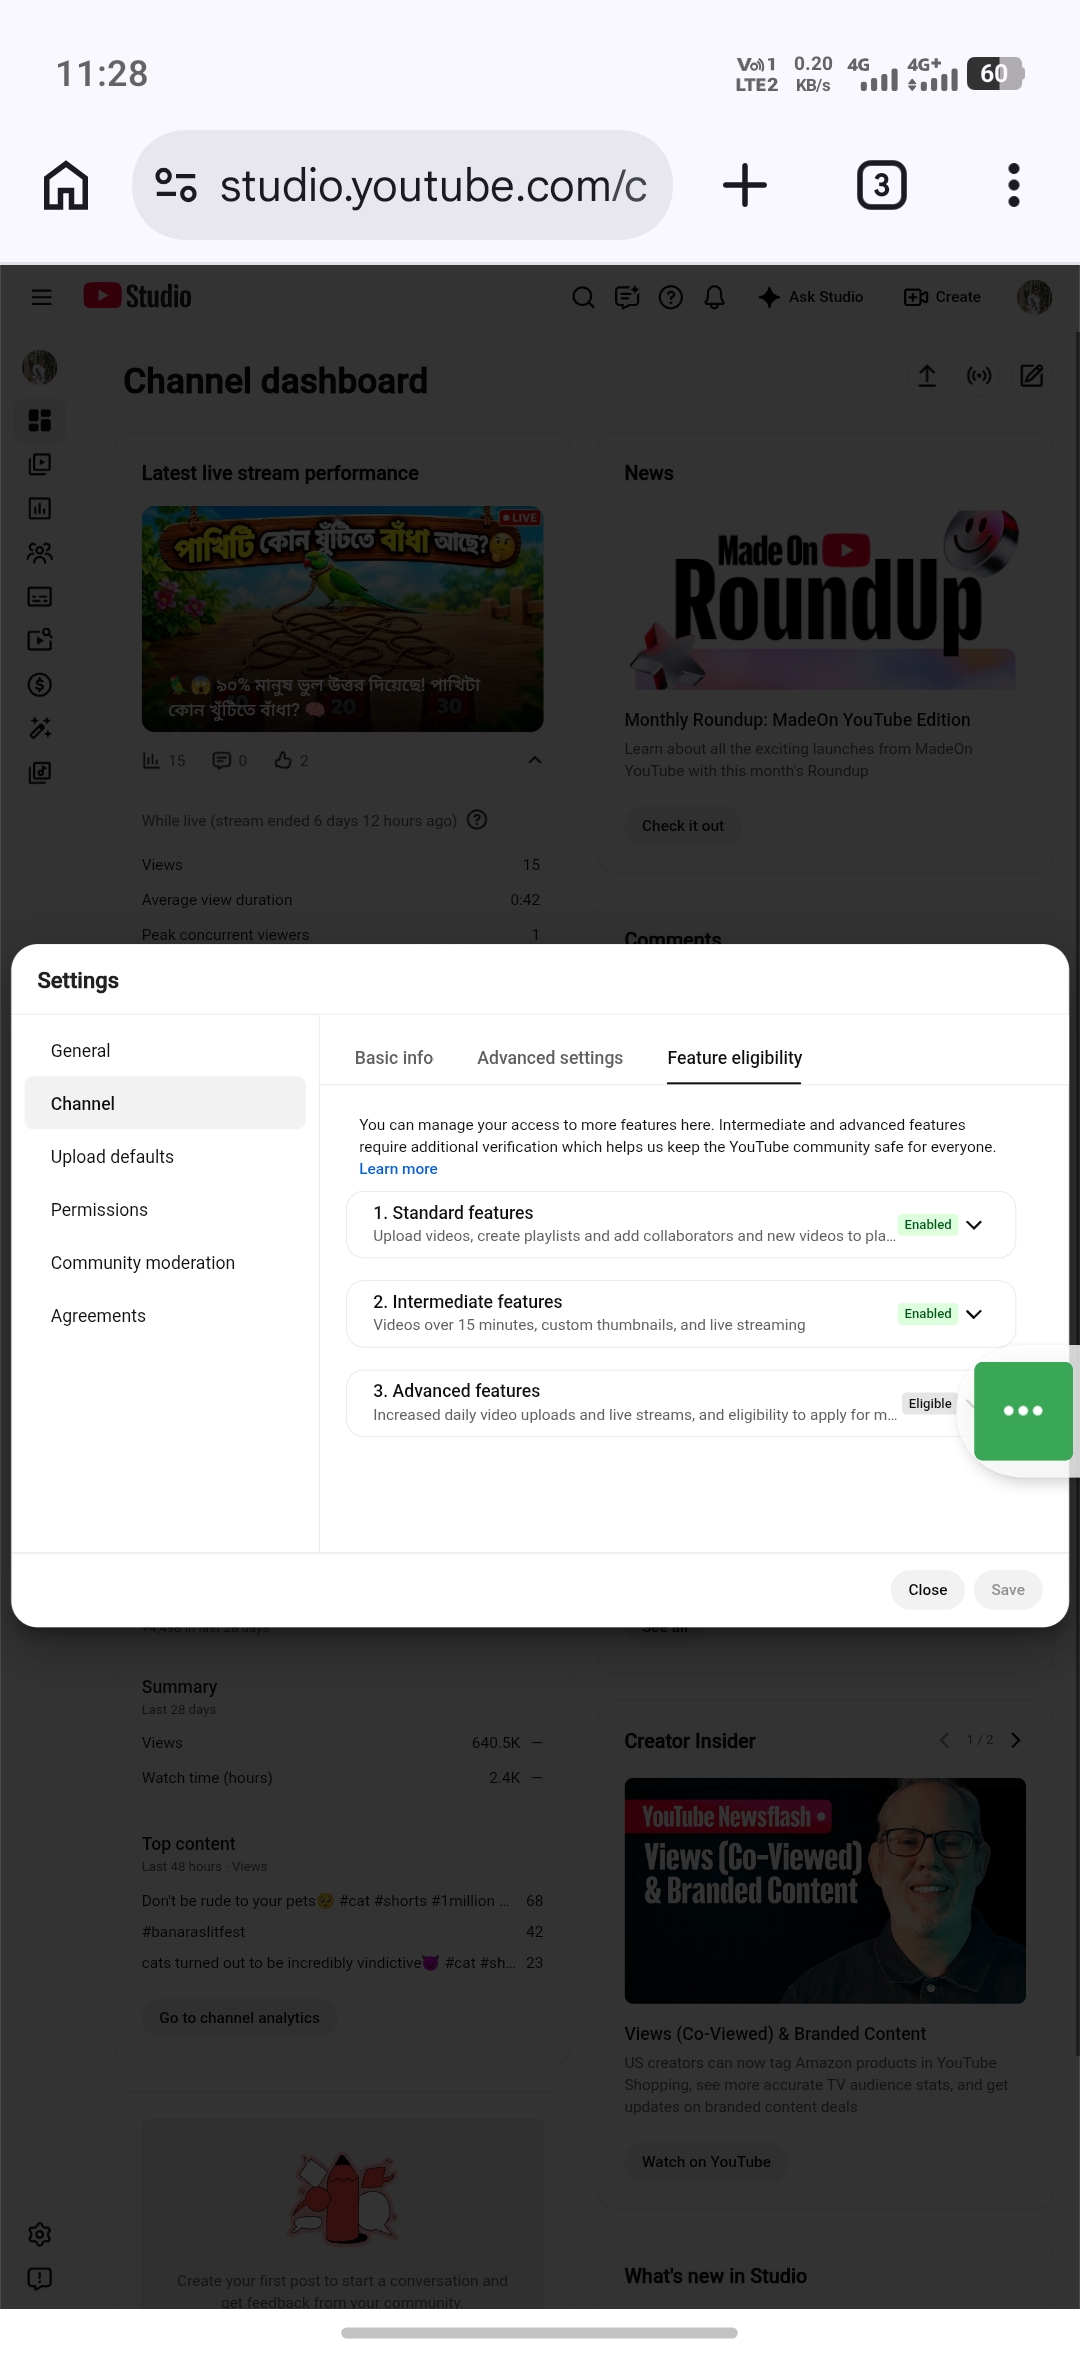The width and height of the screenshot is (1080, 2358).
Task: Tap the green three-dot floating button
Action: (1023, 1411)
